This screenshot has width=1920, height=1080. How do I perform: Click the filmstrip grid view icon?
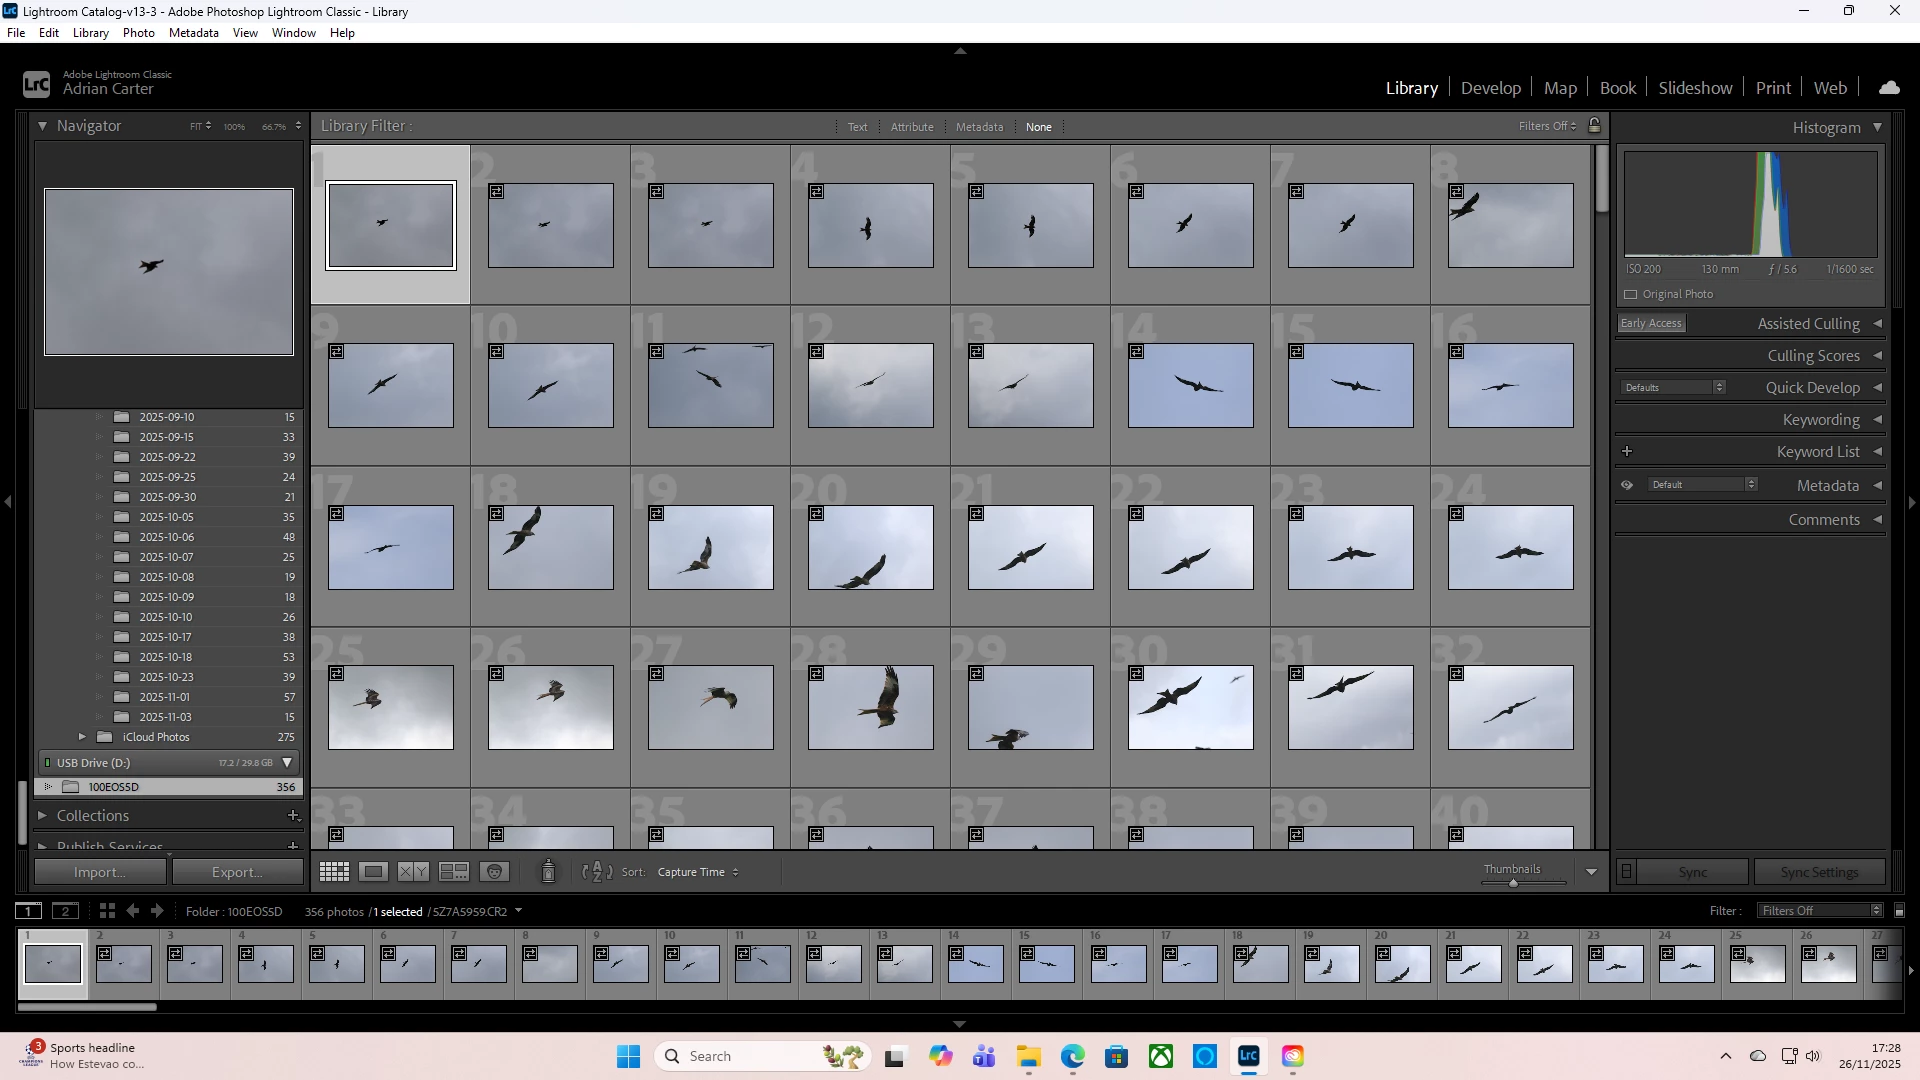[x=107, y=911]
